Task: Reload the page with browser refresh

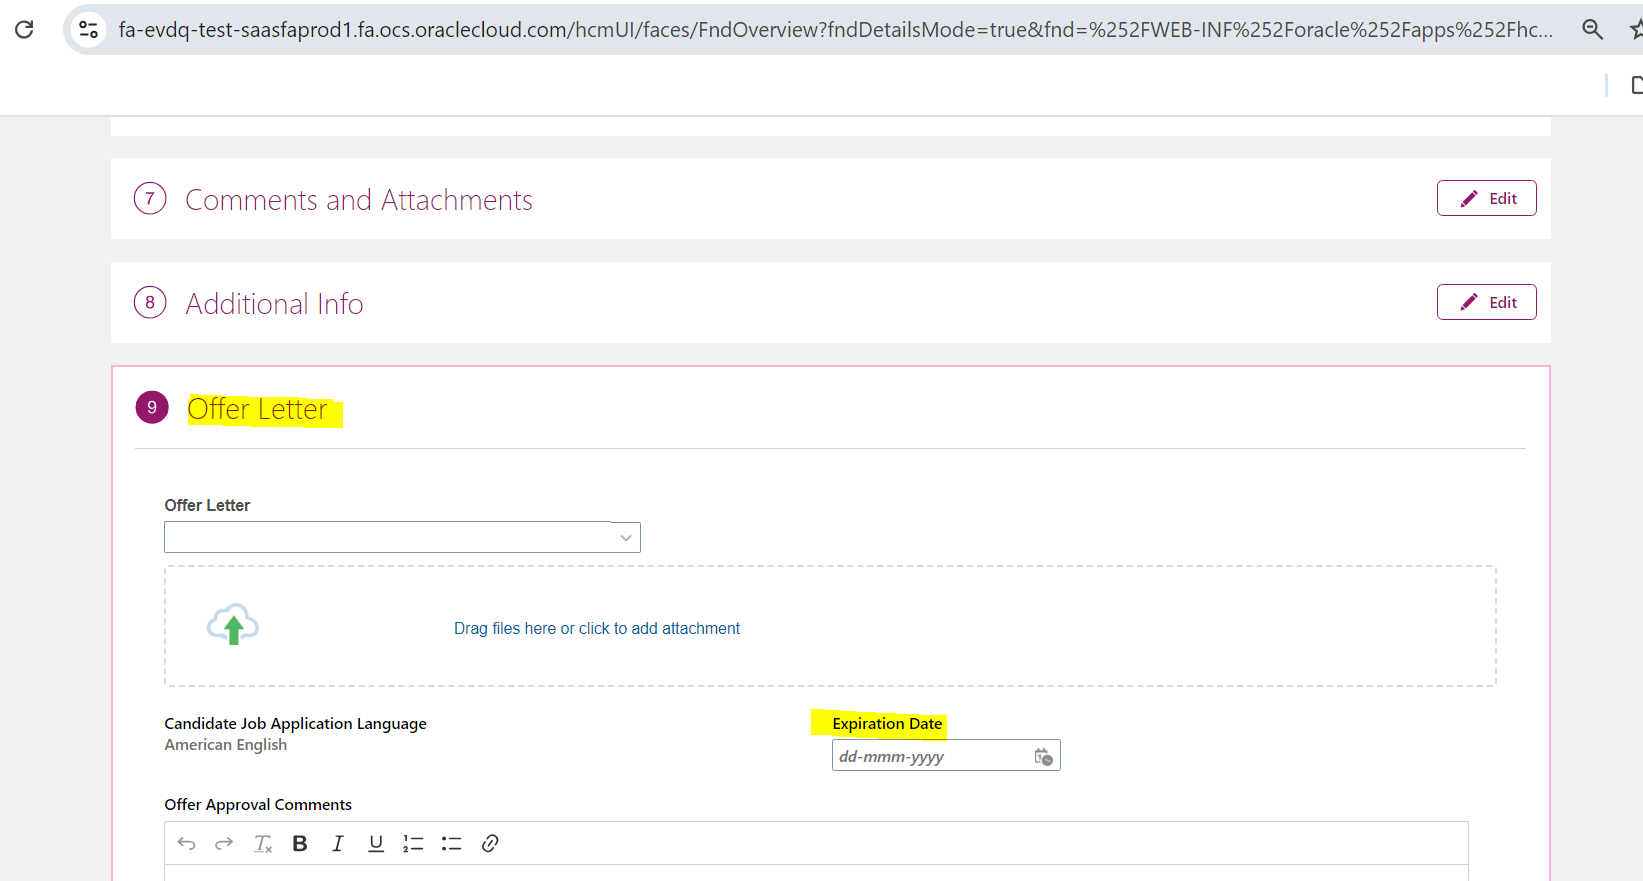Action: (25, 30)
